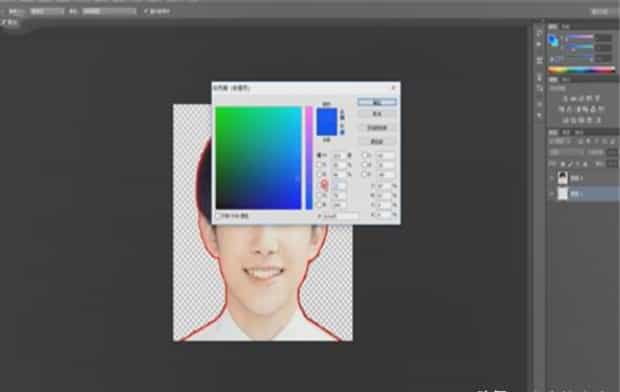The image size is (620, 392).
Task: Click foreground color swatch in Color panel
Action: coord(552,39)
